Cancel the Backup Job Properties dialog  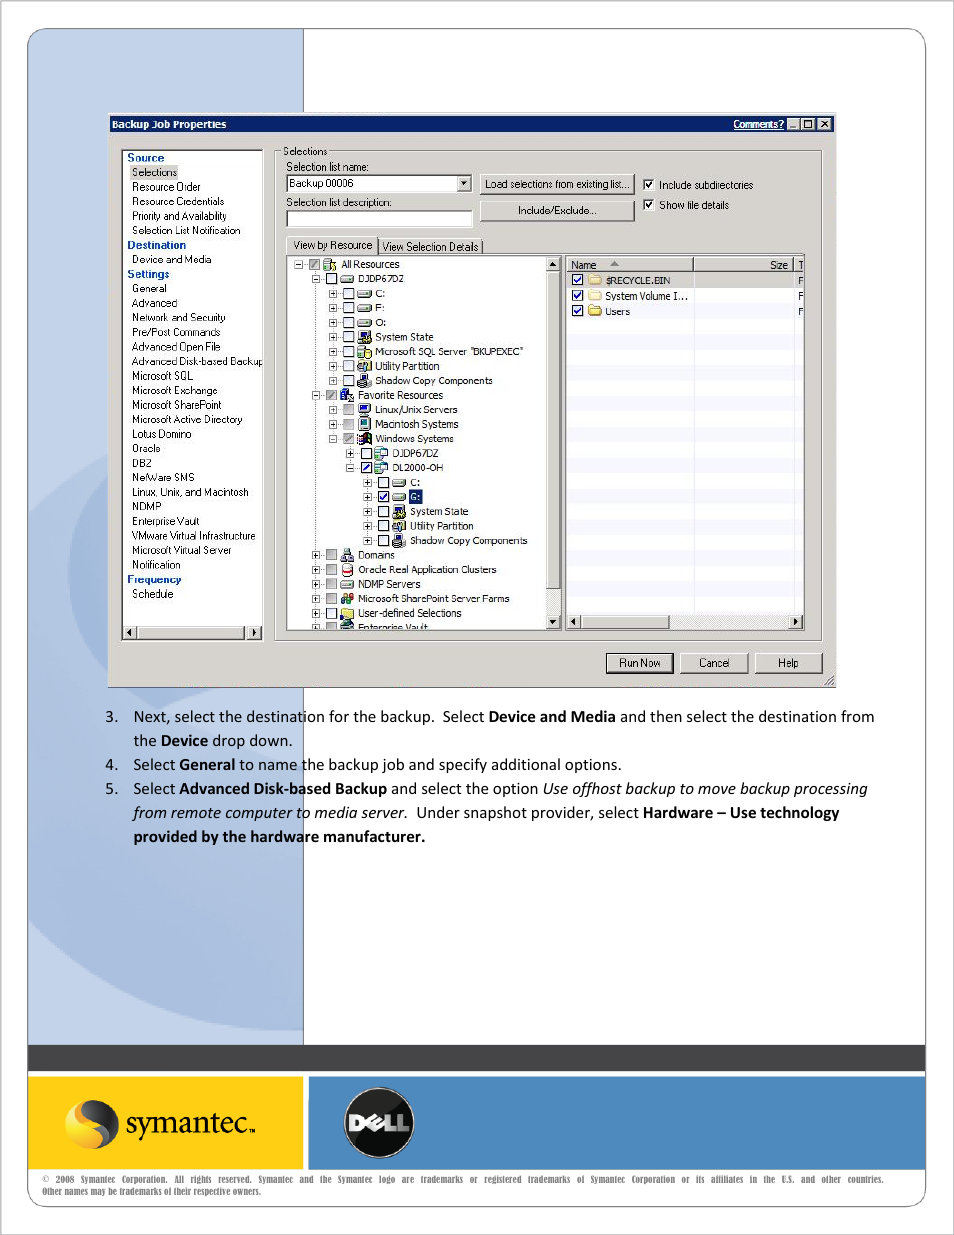(714, 663)
